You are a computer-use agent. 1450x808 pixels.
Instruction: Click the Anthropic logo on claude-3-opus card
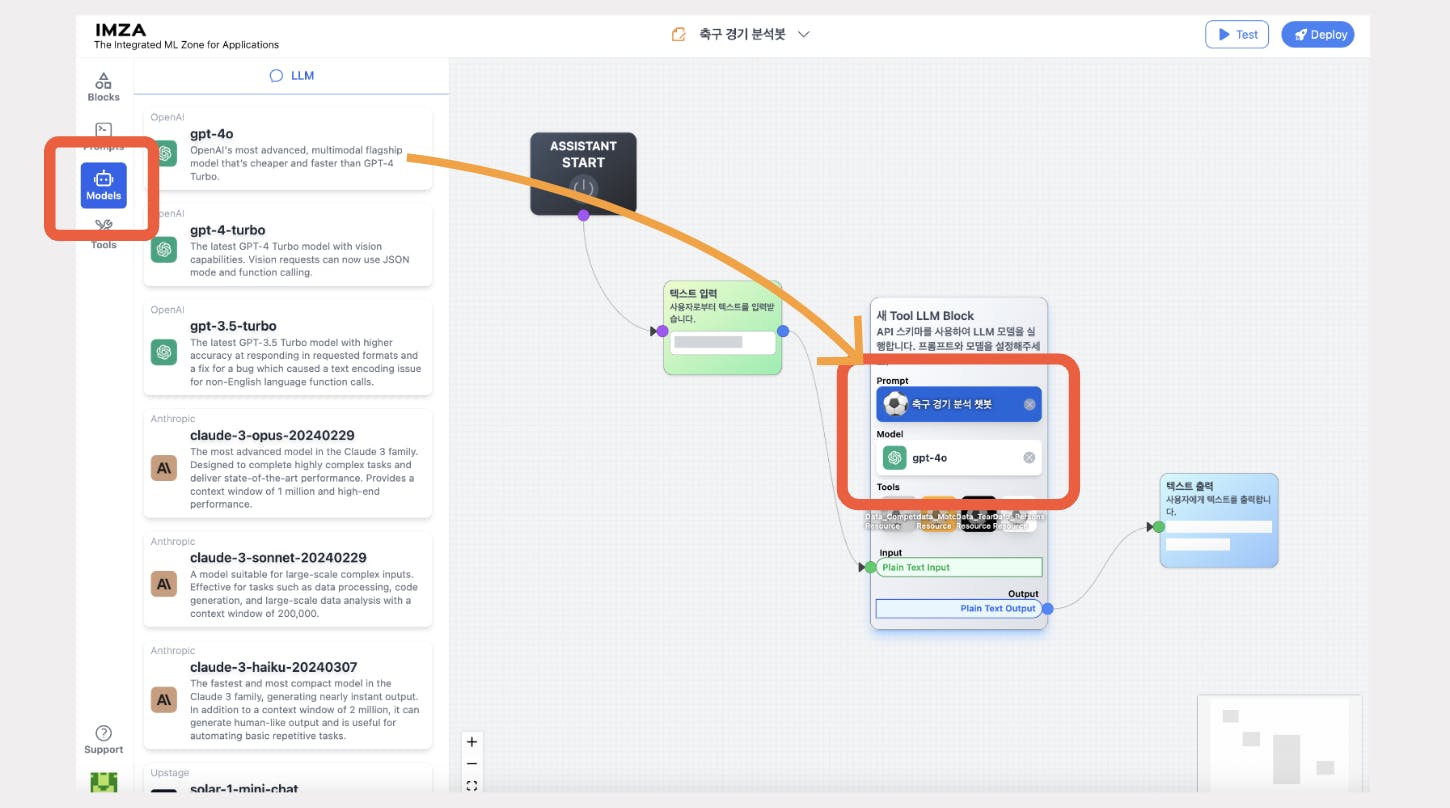pos(164,467)
